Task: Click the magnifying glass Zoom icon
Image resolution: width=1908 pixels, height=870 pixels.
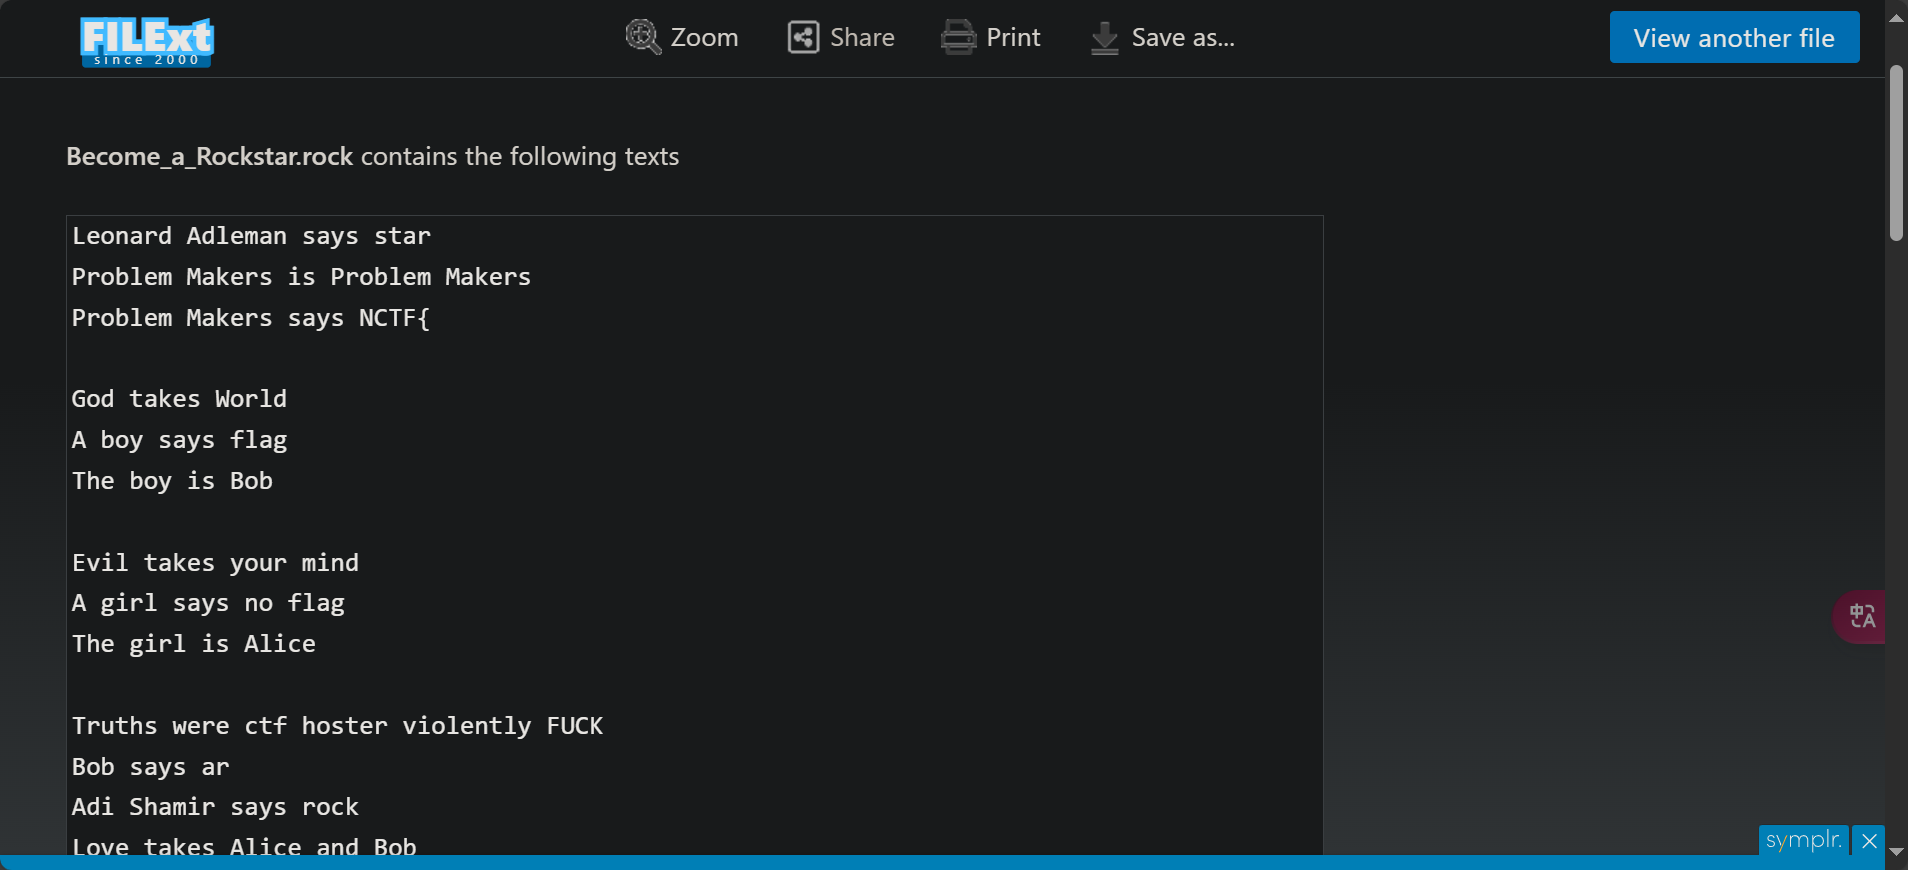Action: click(x=643, y=38)
